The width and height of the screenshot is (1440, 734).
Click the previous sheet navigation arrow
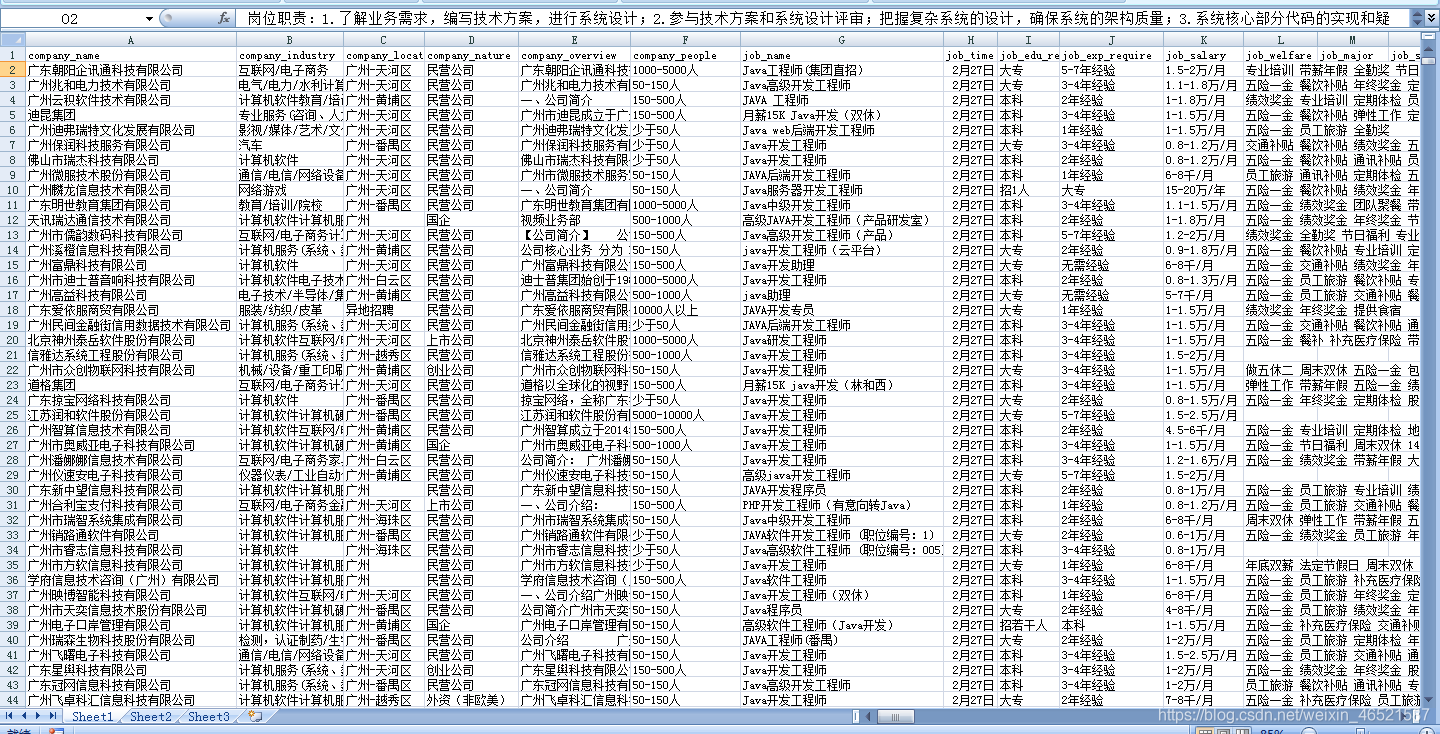pos(24,716)
